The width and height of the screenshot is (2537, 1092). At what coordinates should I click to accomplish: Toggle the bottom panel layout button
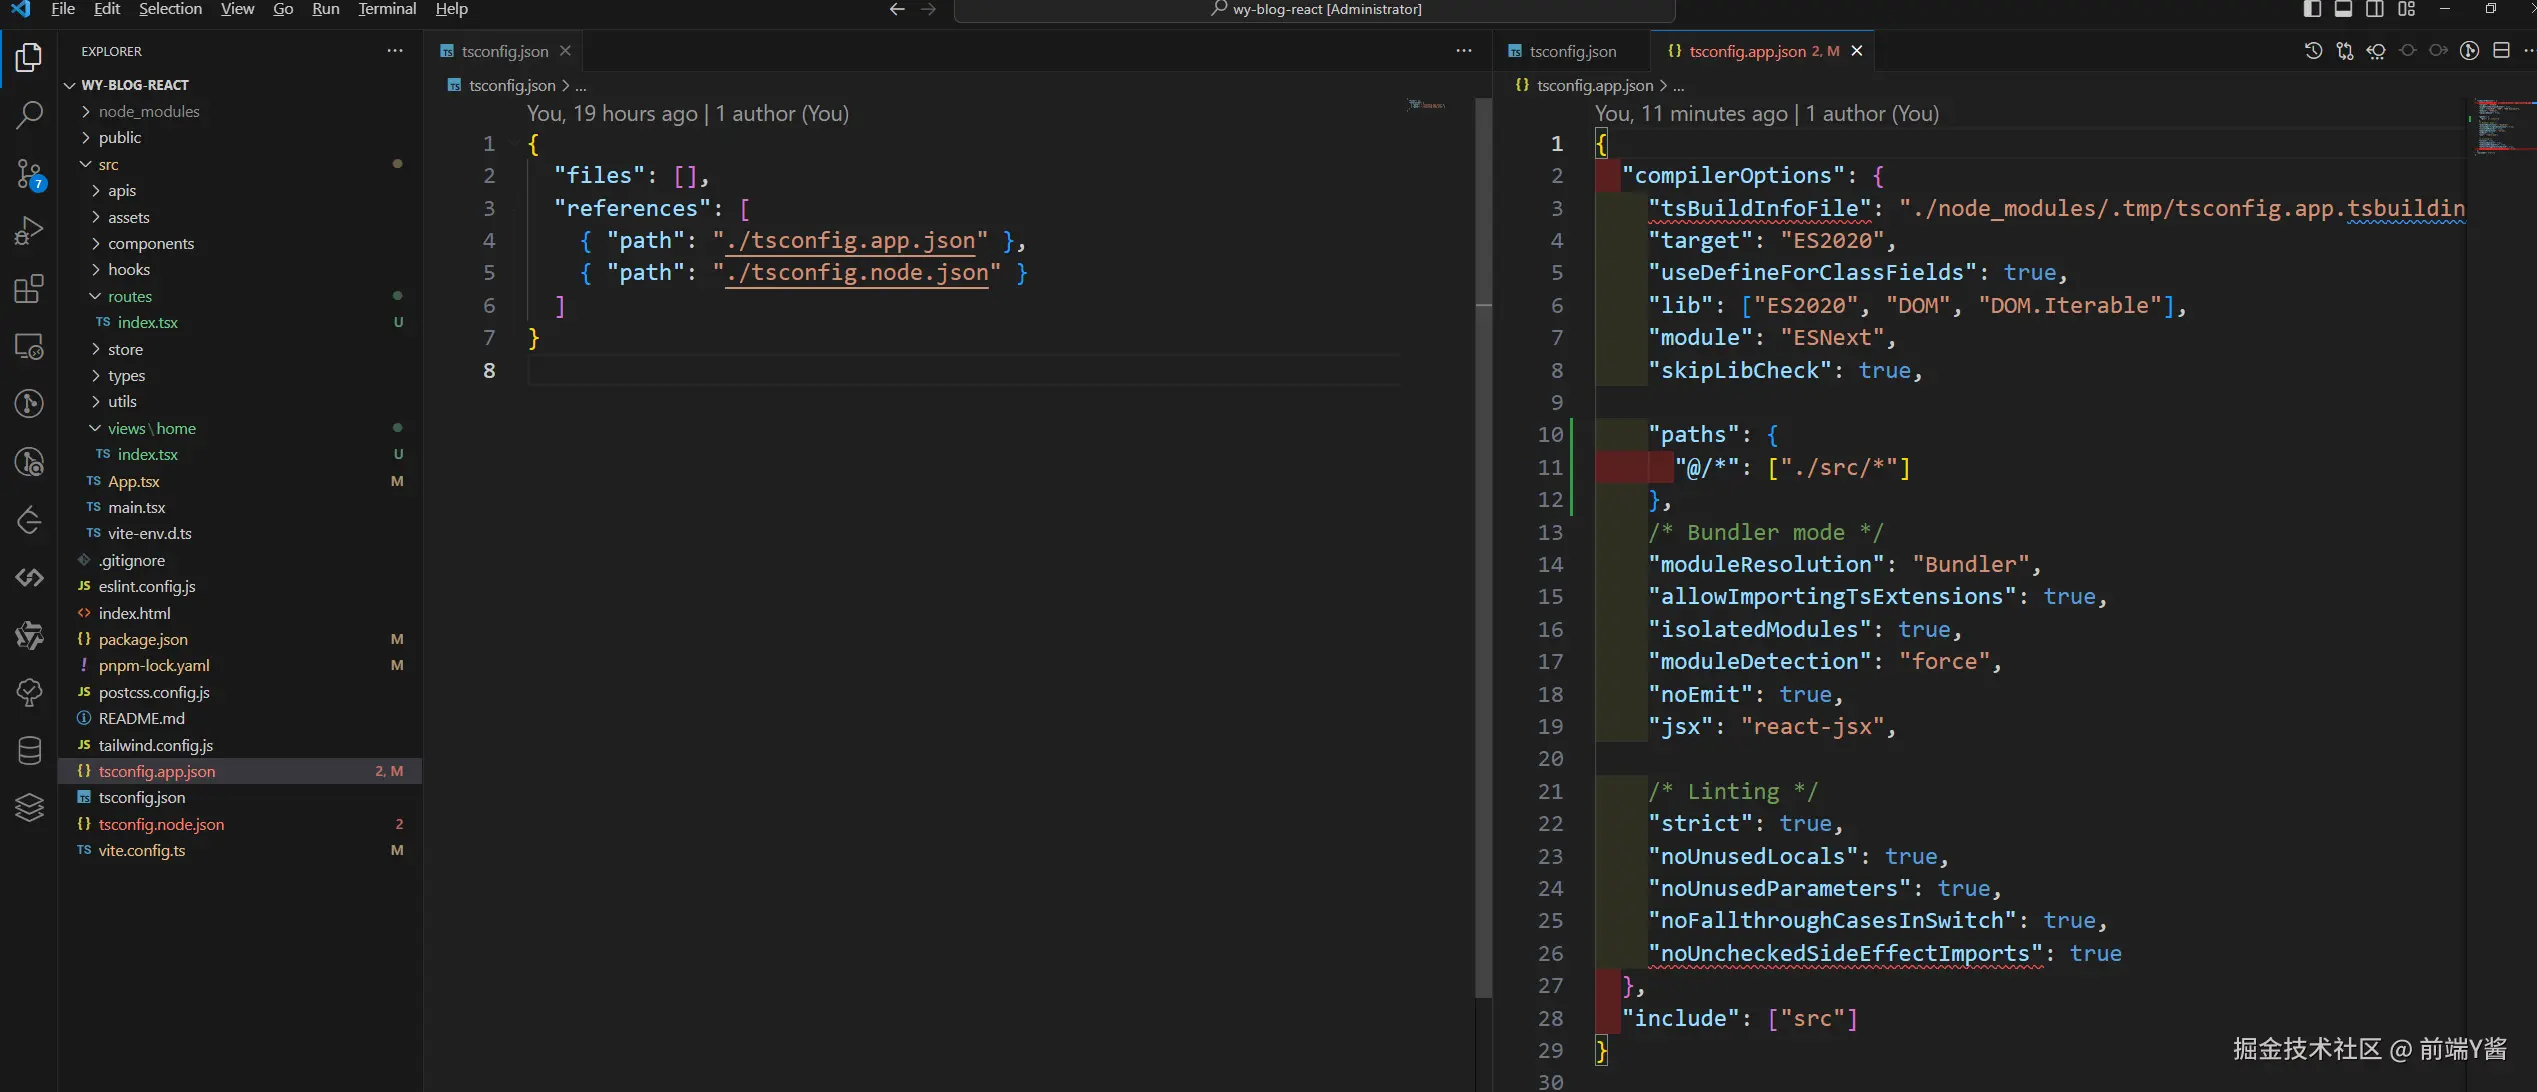click(2343, 9)
